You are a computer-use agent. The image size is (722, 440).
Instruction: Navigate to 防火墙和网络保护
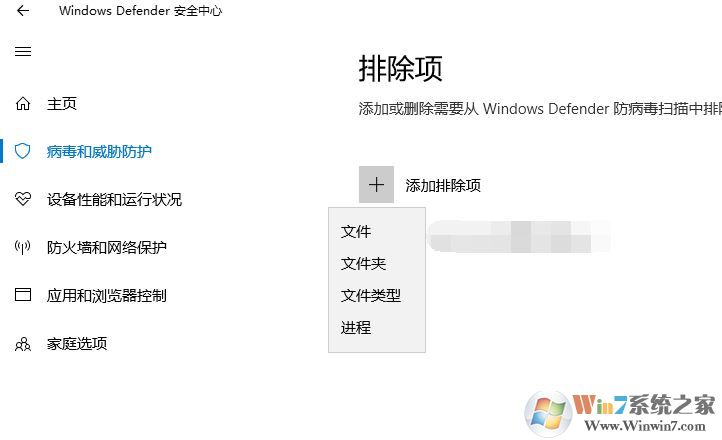[x=106, y=247]
